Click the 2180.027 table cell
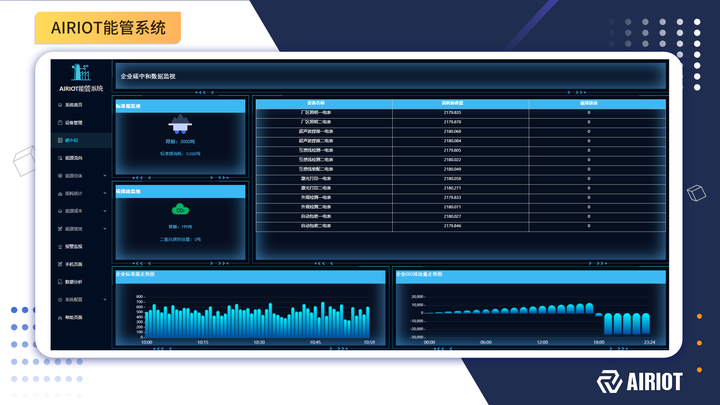720x405 pixels. pyautogui.click(x=452, y=216)
